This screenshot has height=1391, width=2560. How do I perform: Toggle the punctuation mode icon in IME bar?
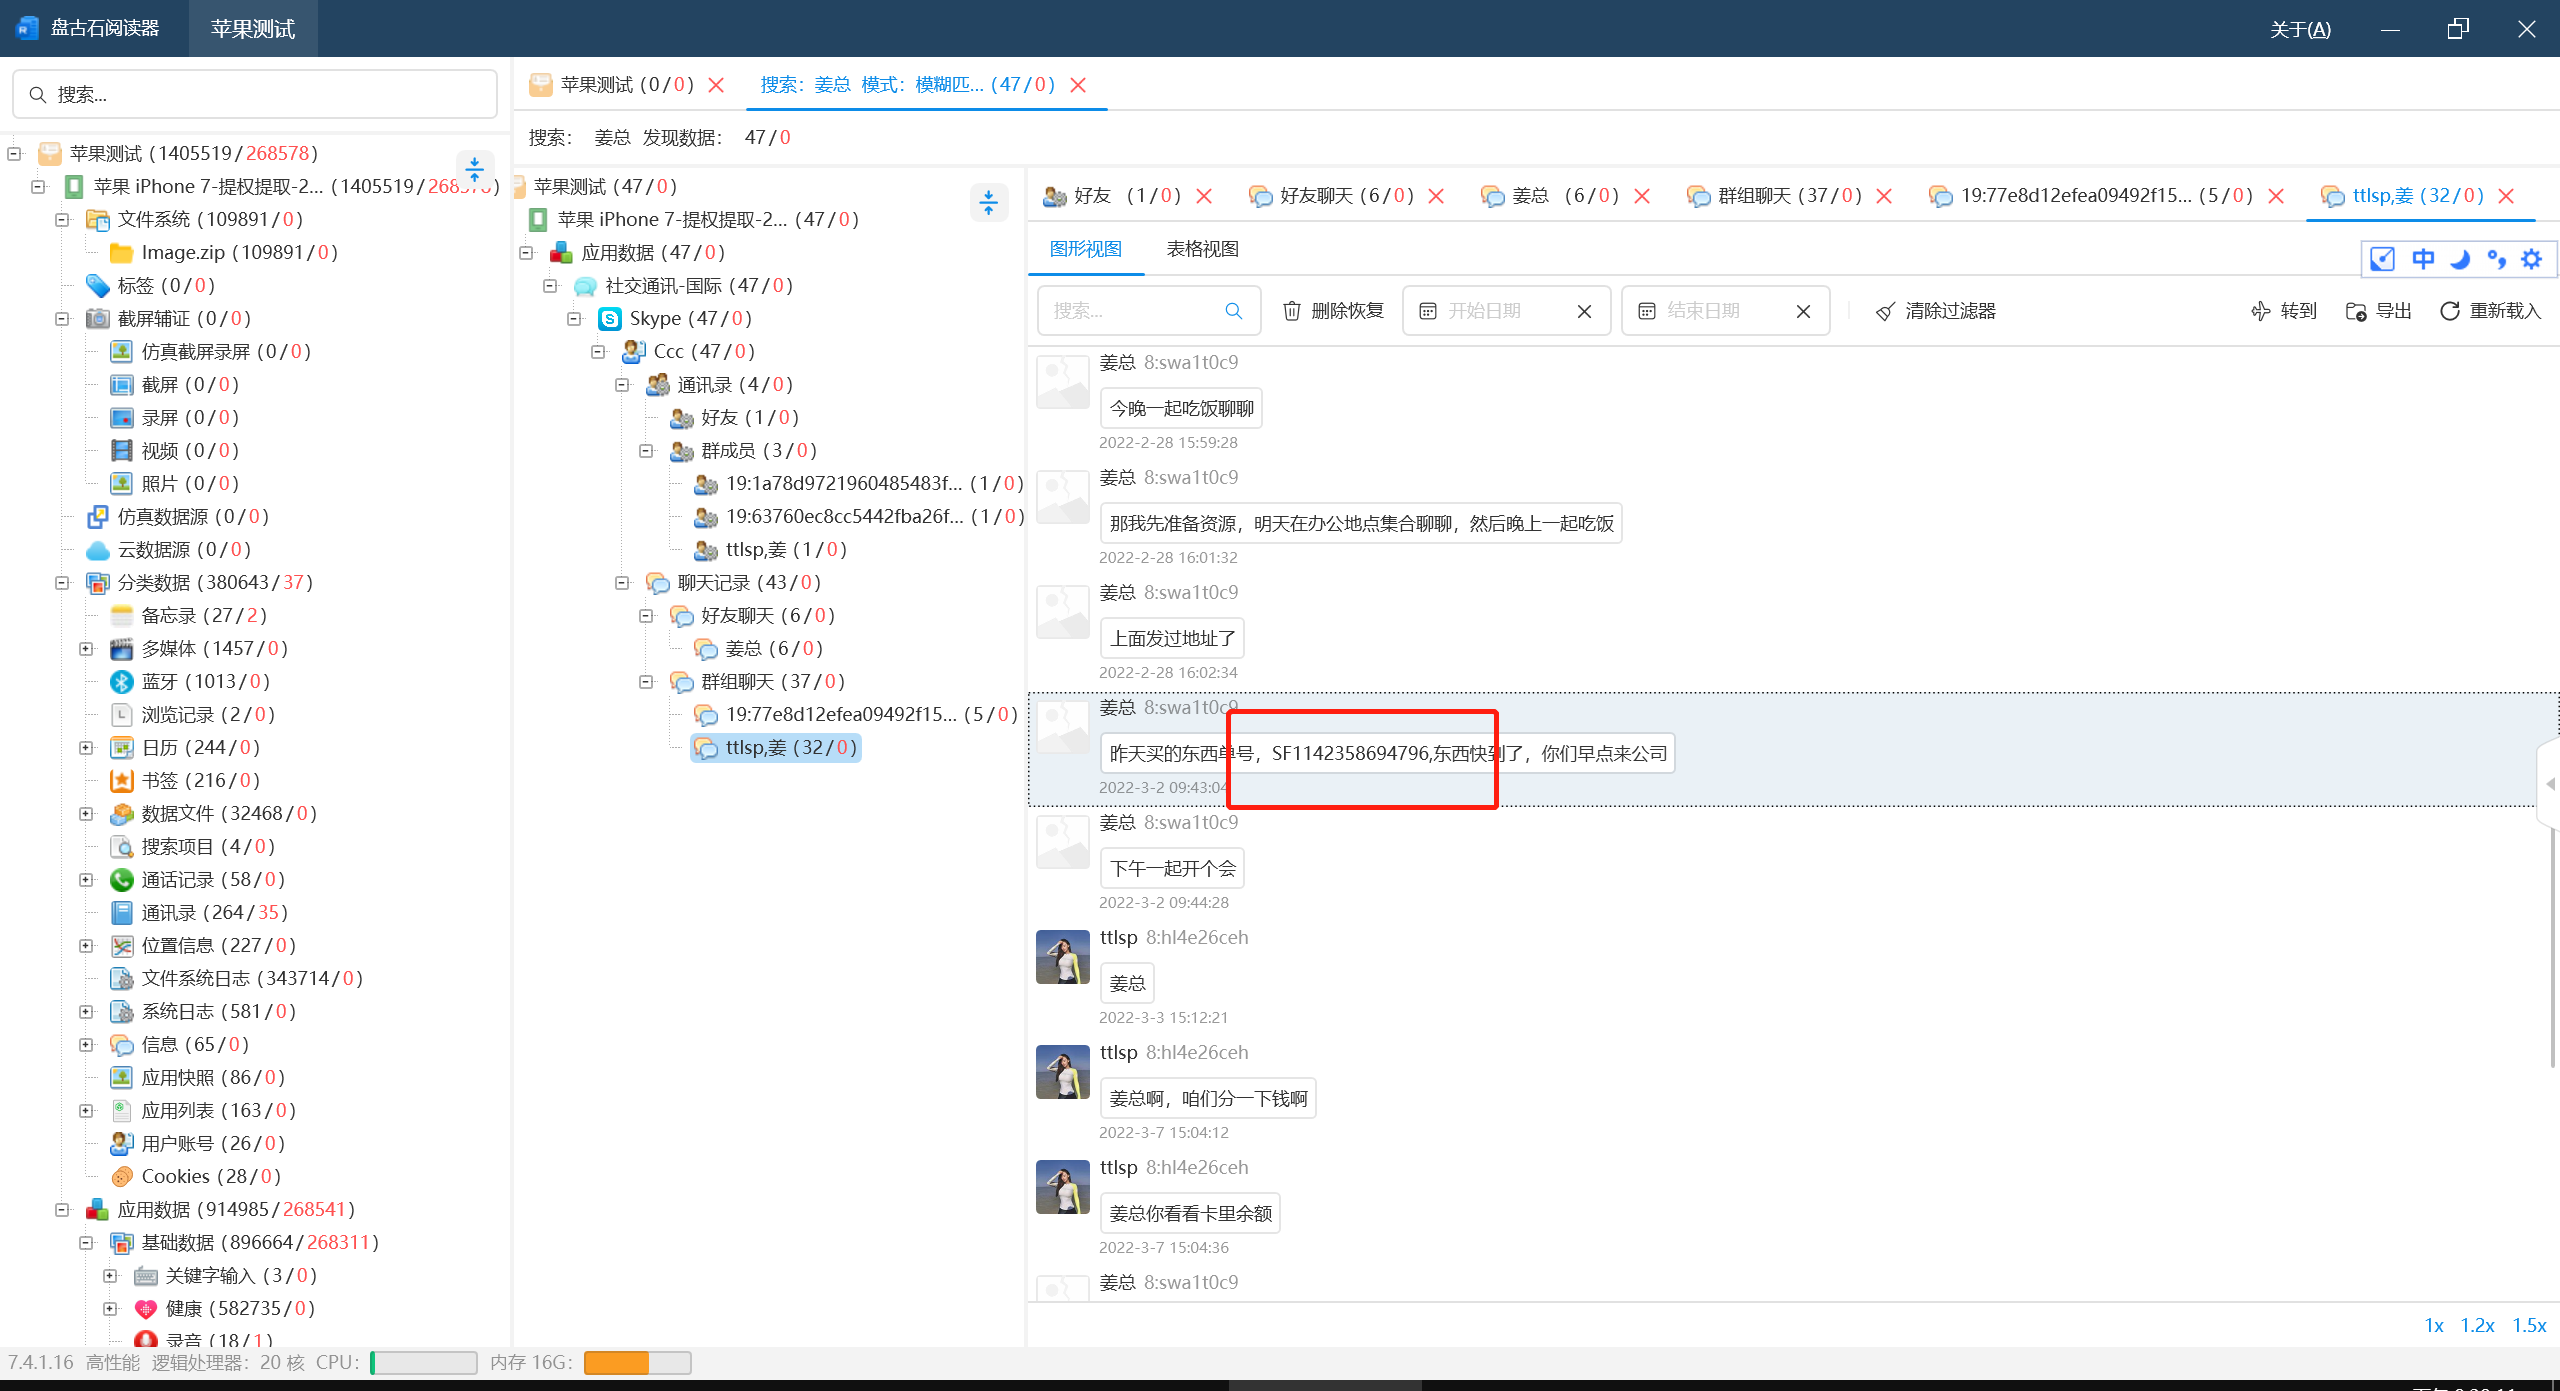(x=2497, y=260)
